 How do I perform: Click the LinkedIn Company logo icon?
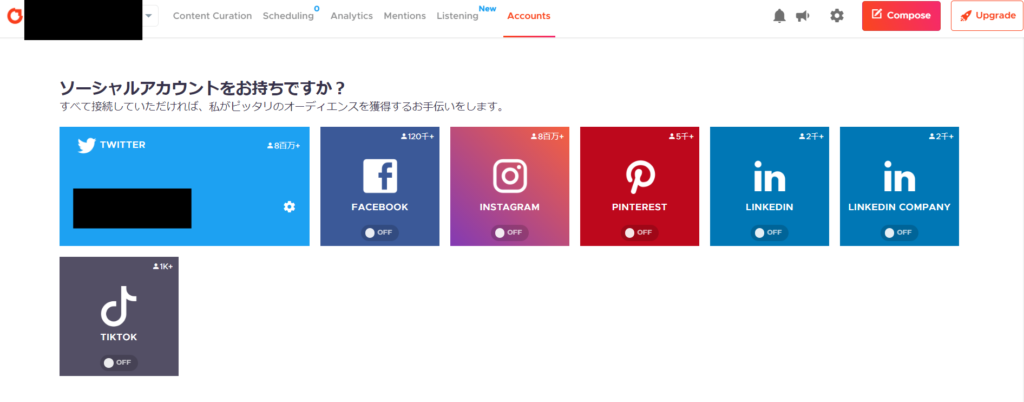click(899, 176)
